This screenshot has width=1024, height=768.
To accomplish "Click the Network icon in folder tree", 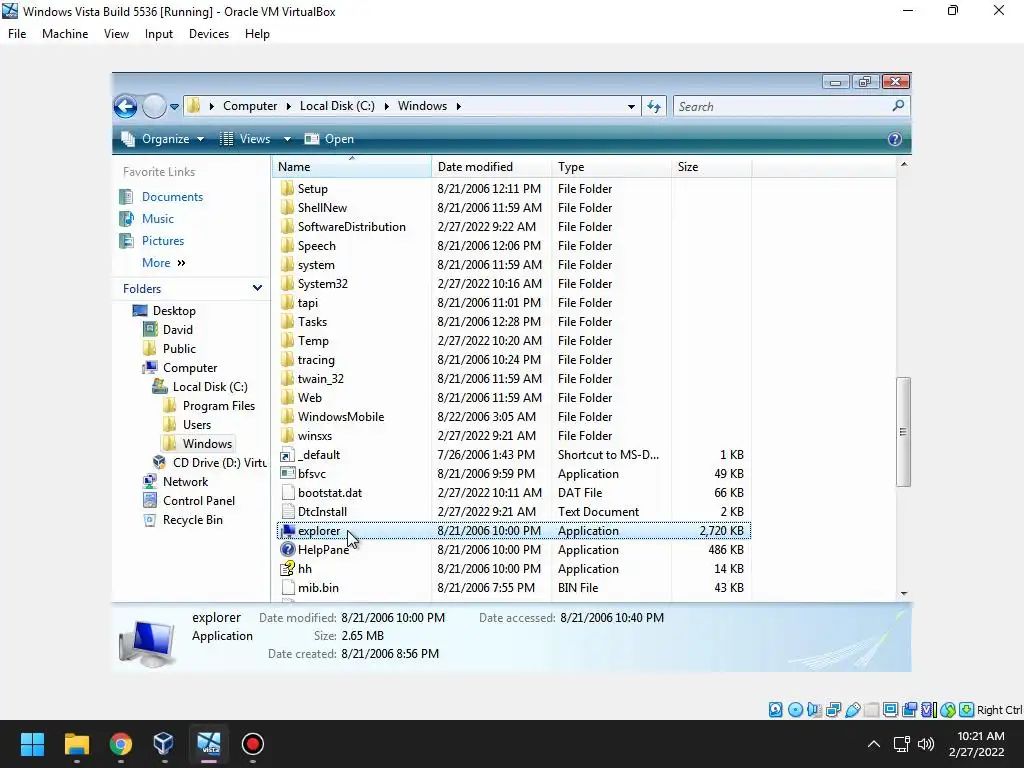I will click(150, 481).
